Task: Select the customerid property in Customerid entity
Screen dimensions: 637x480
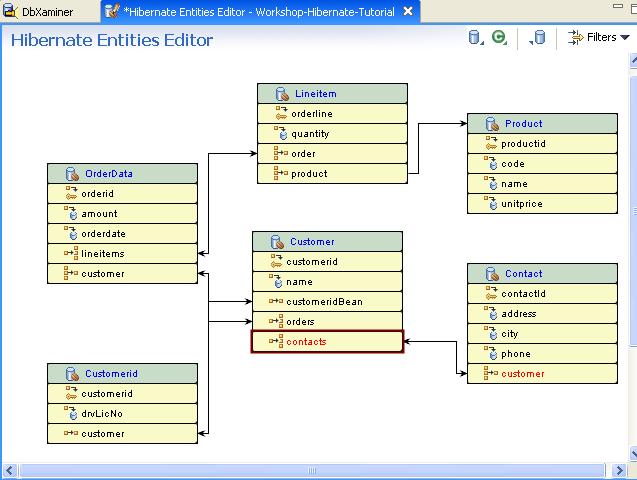Action: (122, 394)
